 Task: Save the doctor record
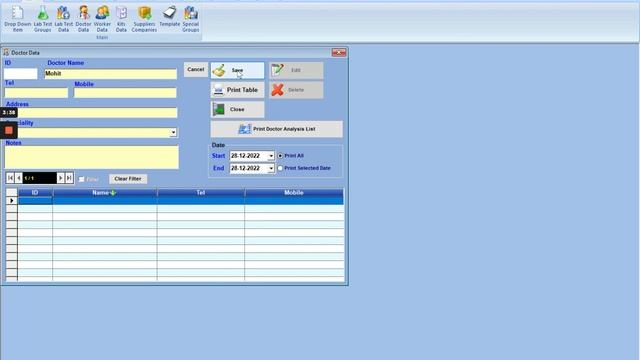tap(238, 70)
